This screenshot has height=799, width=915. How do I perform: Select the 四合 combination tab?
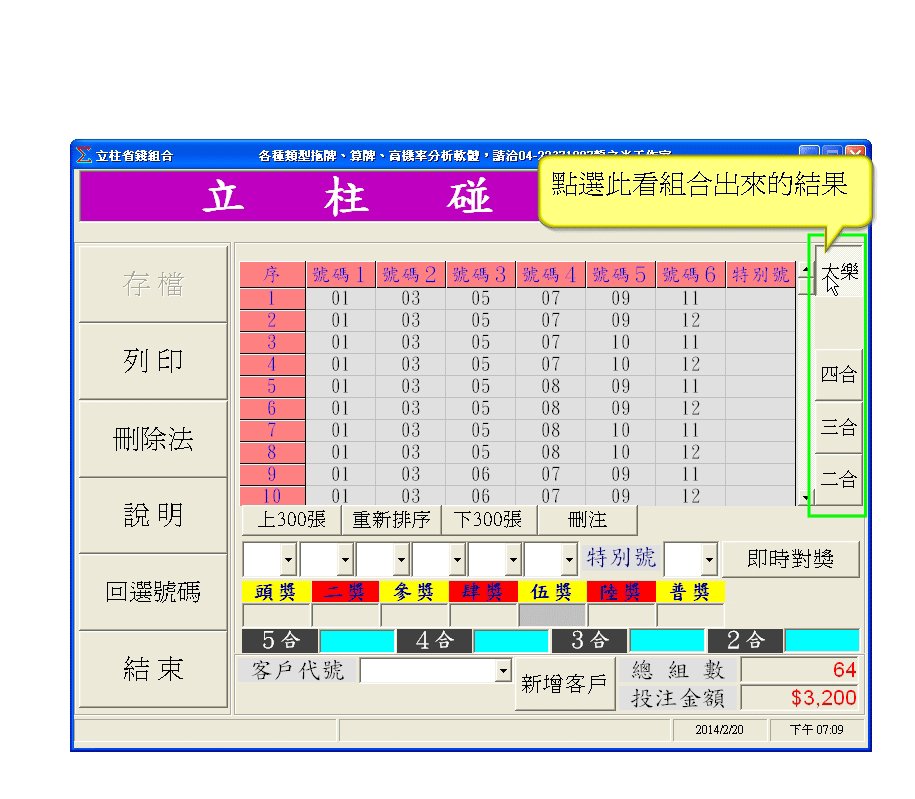coord(839,375)
